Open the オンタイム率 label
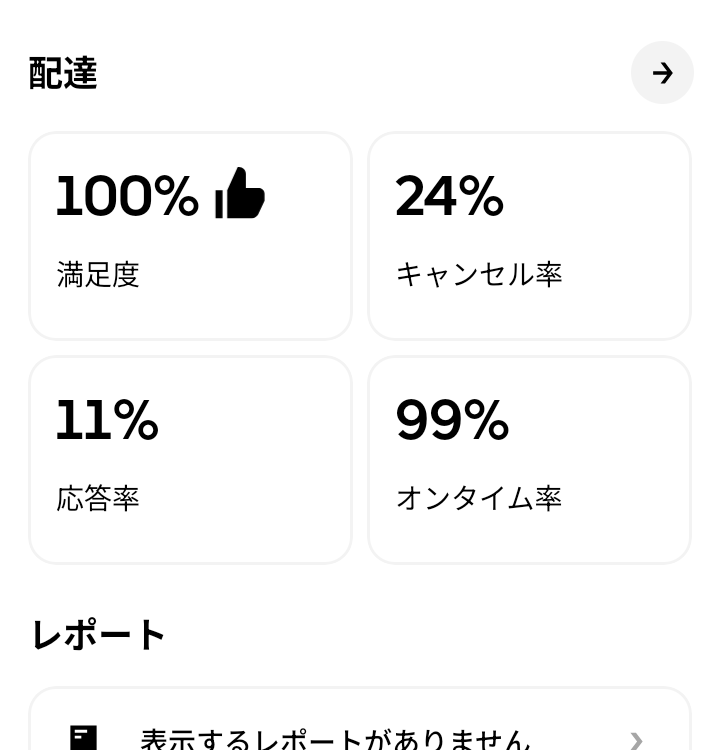The height and width of the screenshot is (750, 720). tap(479, 498)
